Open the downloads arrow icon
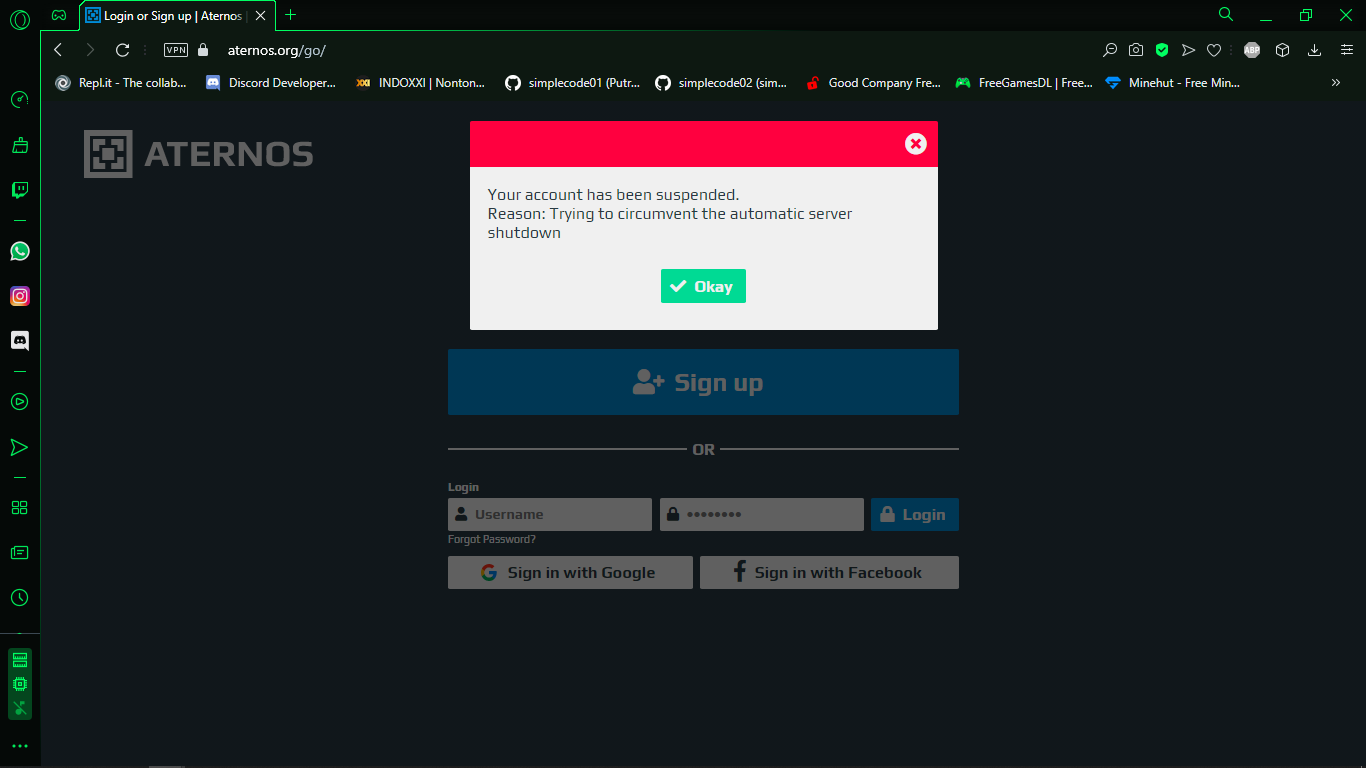 tap(1315, 50)
